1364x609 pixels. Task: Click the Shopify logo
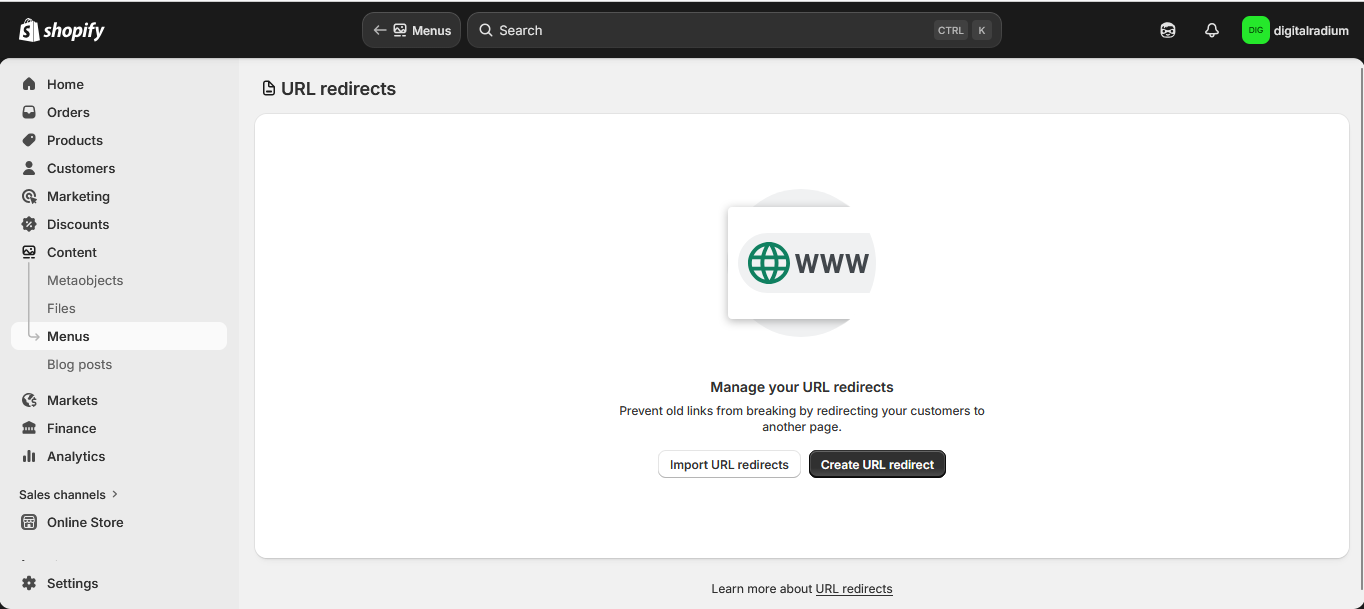coord(61,29)
